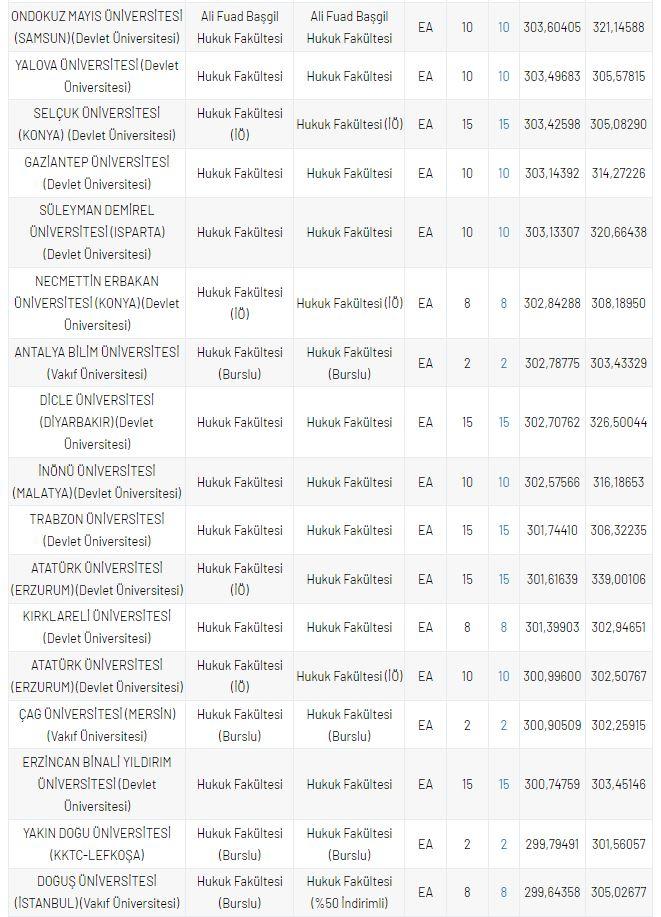Click the Hukuk Fakültesi (%50 İndirimli) cell
Screen dimensions: 661x917
point(349,892)
